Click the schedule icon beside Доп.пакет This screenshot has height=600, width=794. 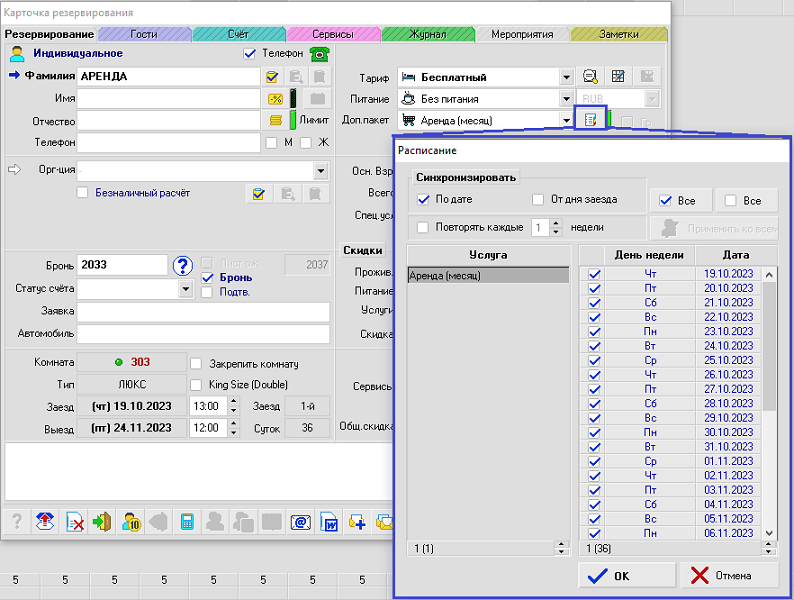tap(591, 120)
